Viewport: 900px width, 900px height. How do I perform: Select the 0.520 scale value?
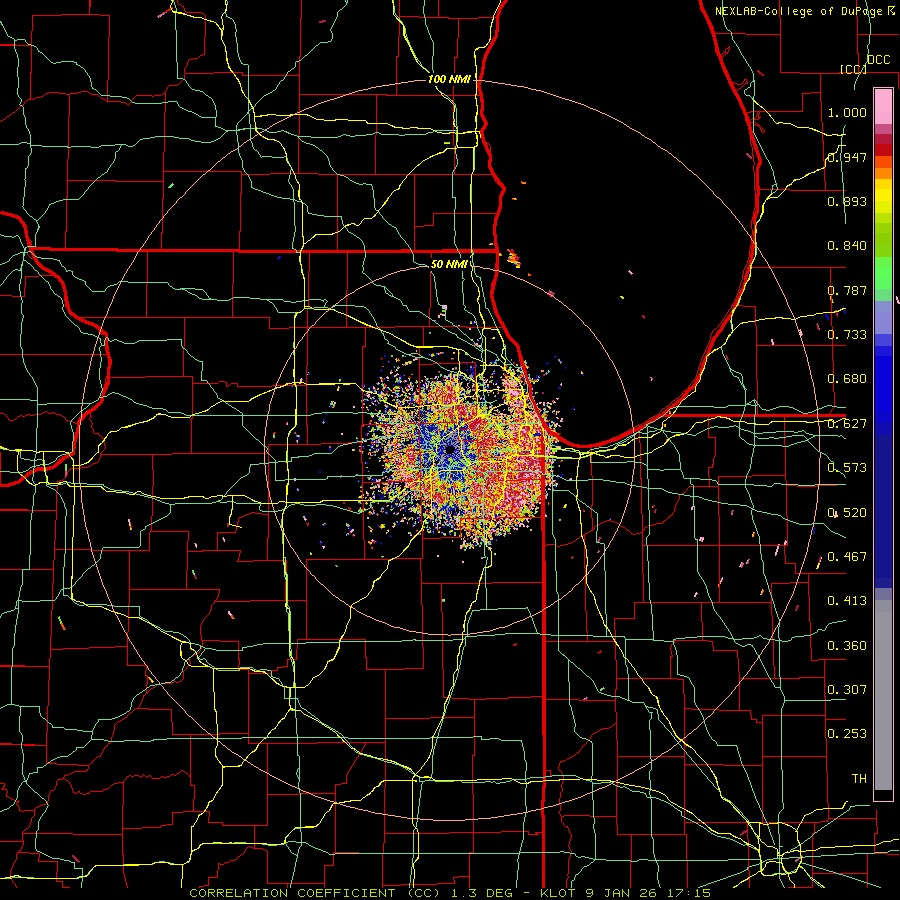click(x=847, y=513)
